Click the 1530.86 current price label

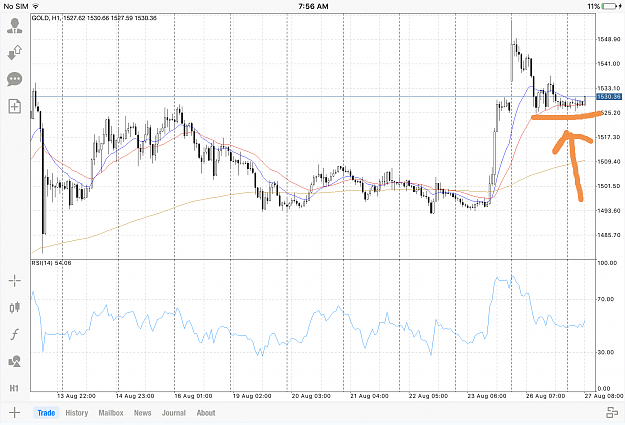pyautogui.click(x=609, y=96)
